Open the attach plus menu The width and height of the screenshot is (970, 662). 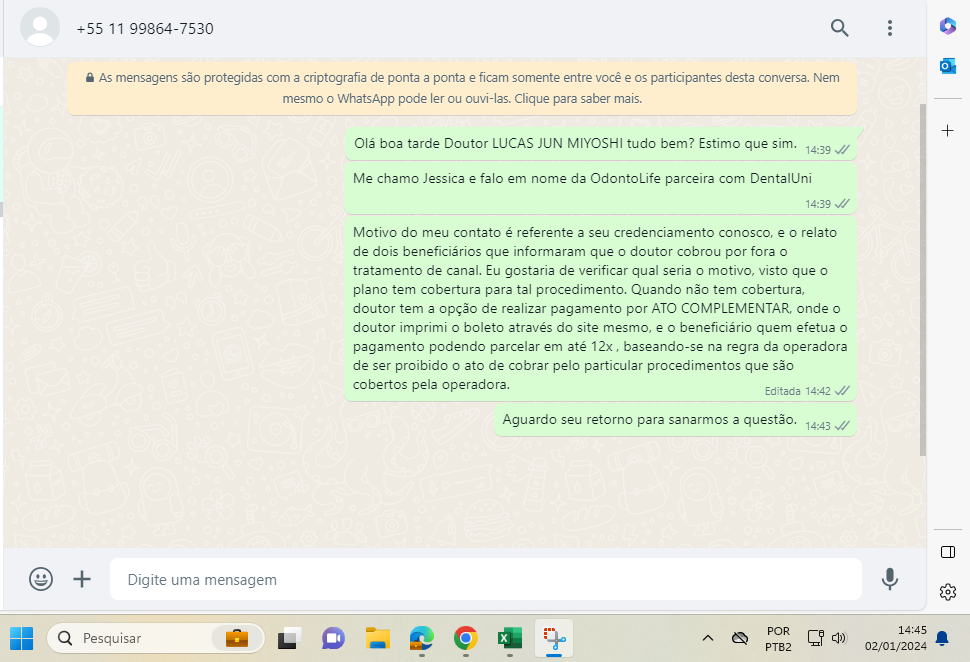click(82, 579)
